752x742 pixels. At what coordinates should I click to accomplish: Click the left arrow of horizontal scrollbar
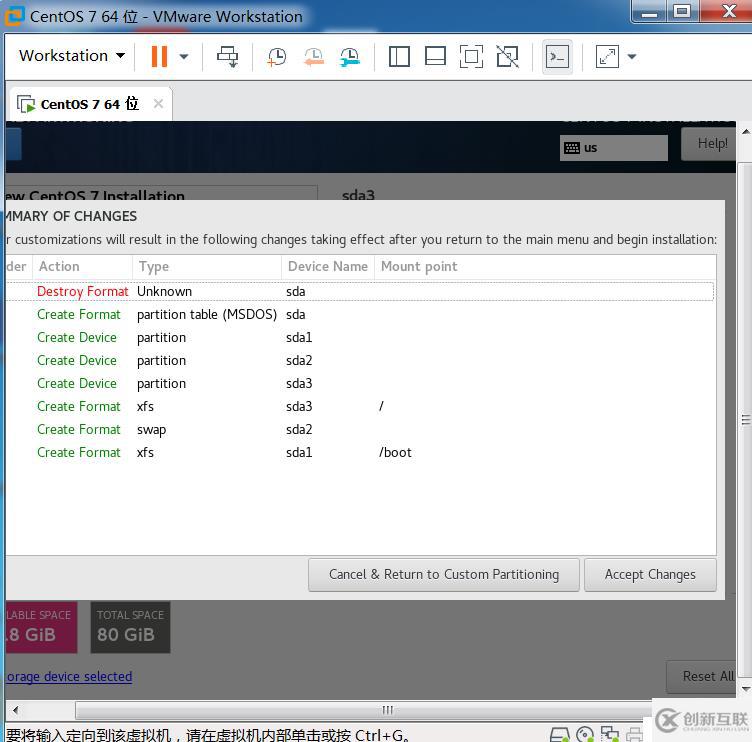pyautogui.click(x=15, y=710)
